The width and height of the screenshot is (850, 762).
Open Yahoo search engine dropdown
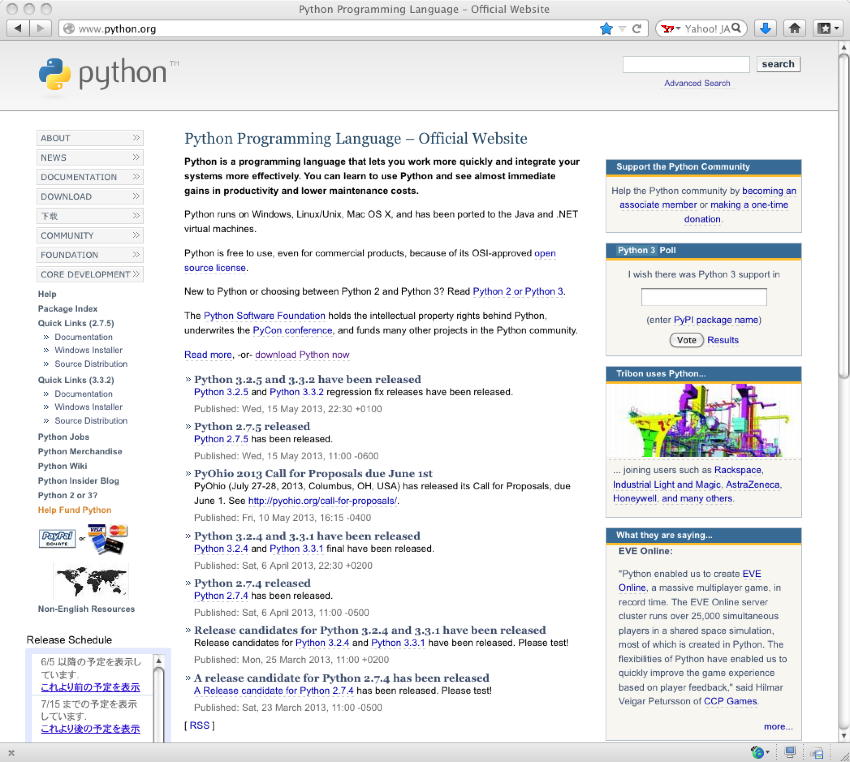(x=670, y=29)
